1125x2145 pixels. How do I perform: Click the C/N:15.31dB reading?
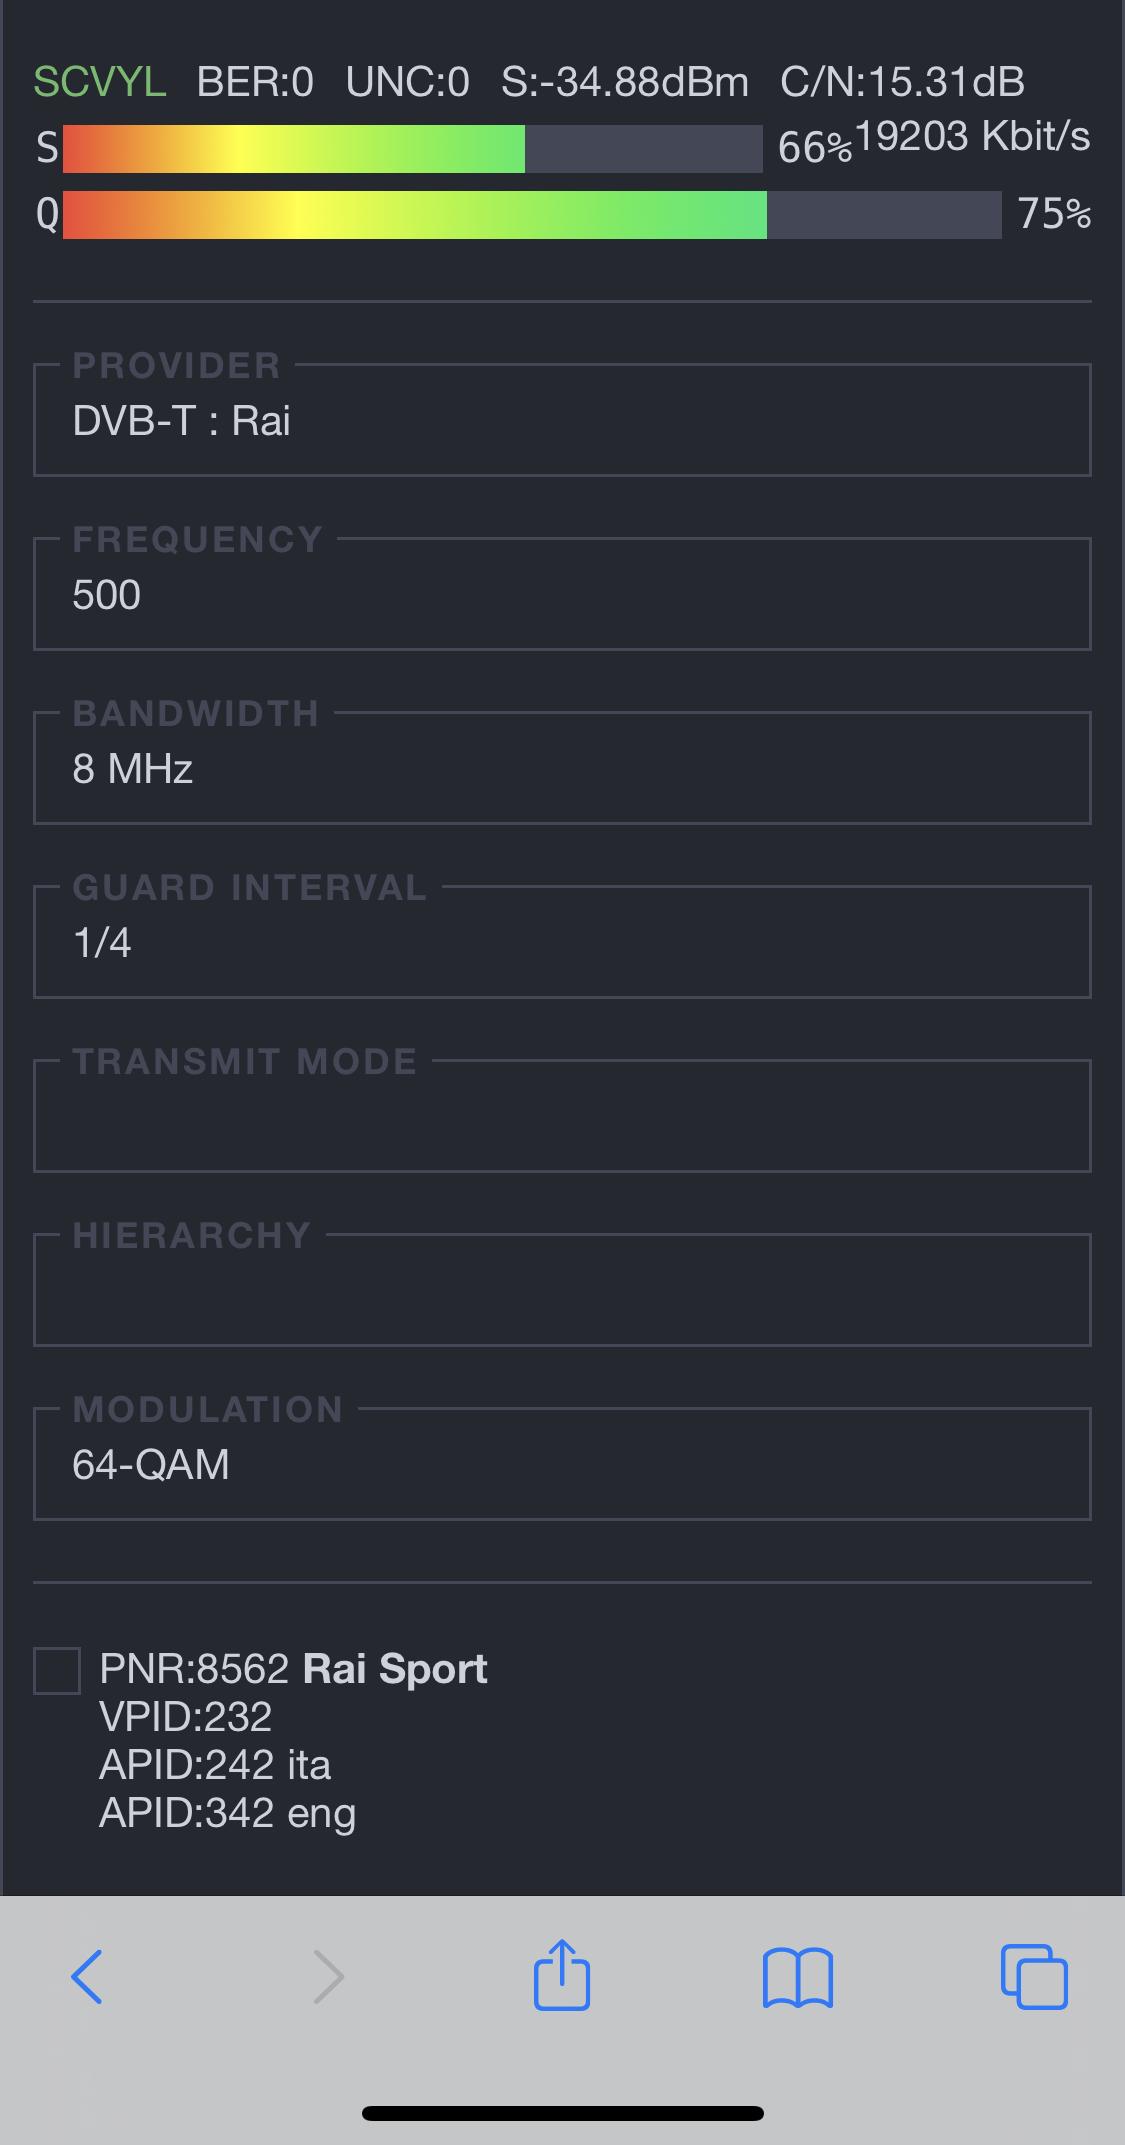902,82
